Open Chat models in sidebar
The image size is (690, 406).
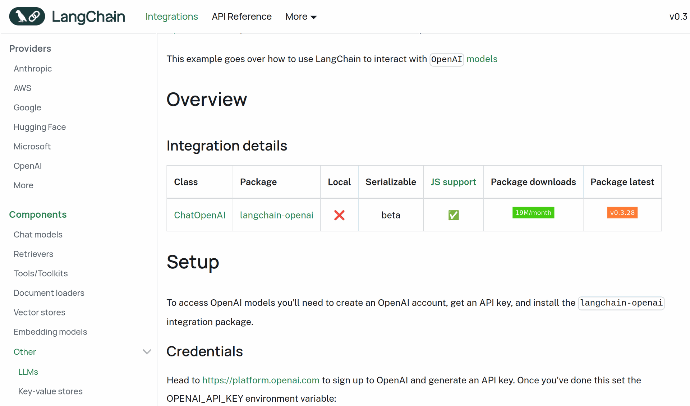[x=38, y=234]
